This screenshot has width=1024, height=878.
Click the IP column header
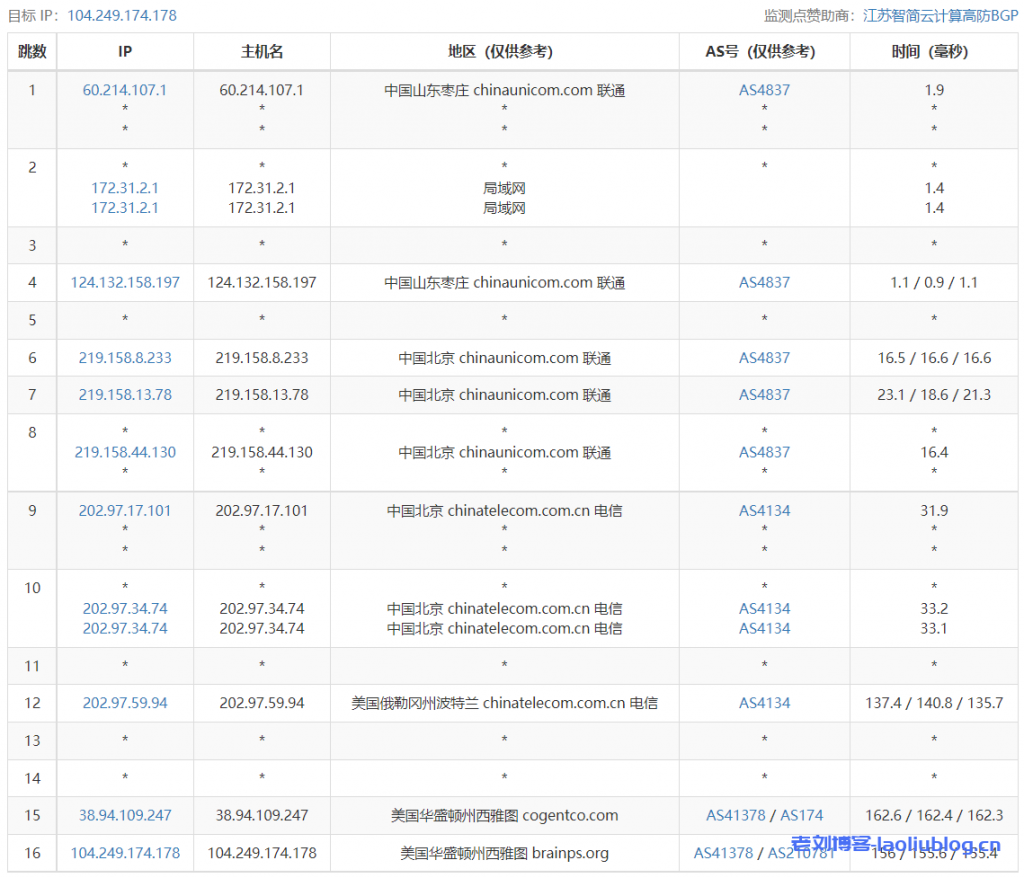tap(124, 51)
